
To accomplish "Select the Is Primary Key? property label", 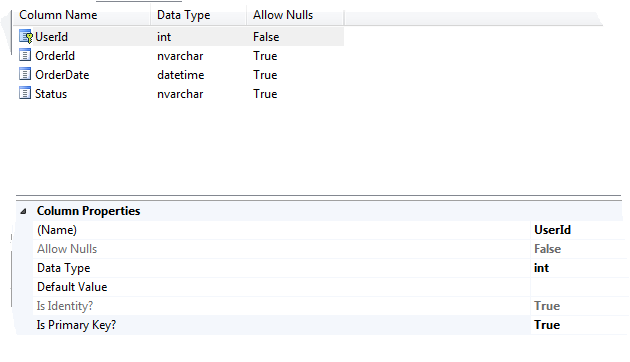I will click(76, 325).
